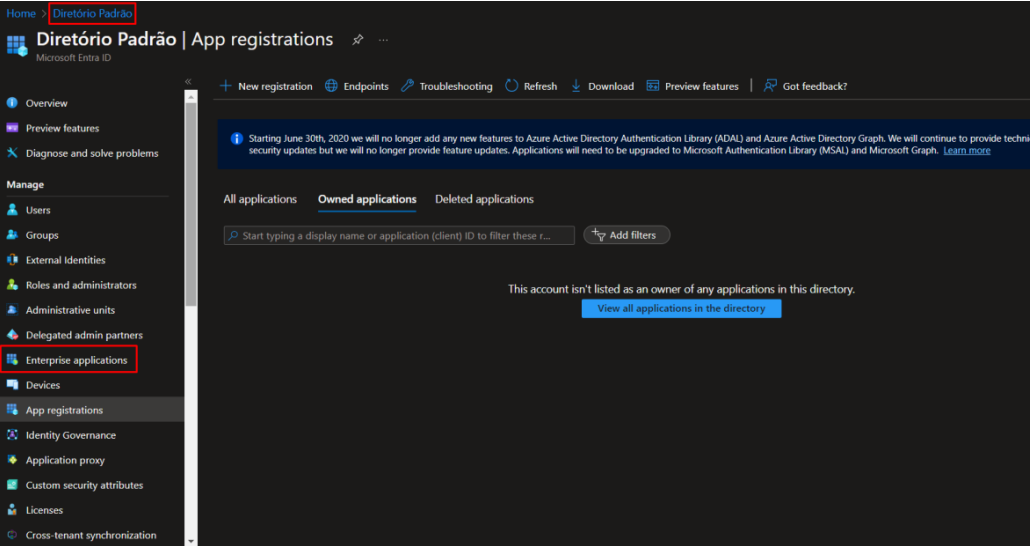Image resolution: width=1030 pixels, height=546 pixels.
Task: Pin the App registrations page
Action: point(357,40)
